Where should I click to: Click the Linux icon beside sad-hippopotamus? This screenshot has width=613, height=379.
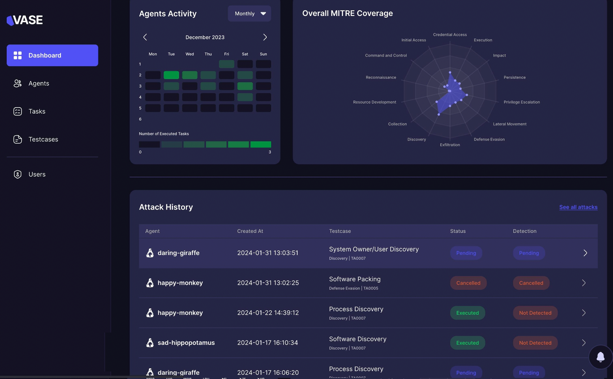click(150, 343)
